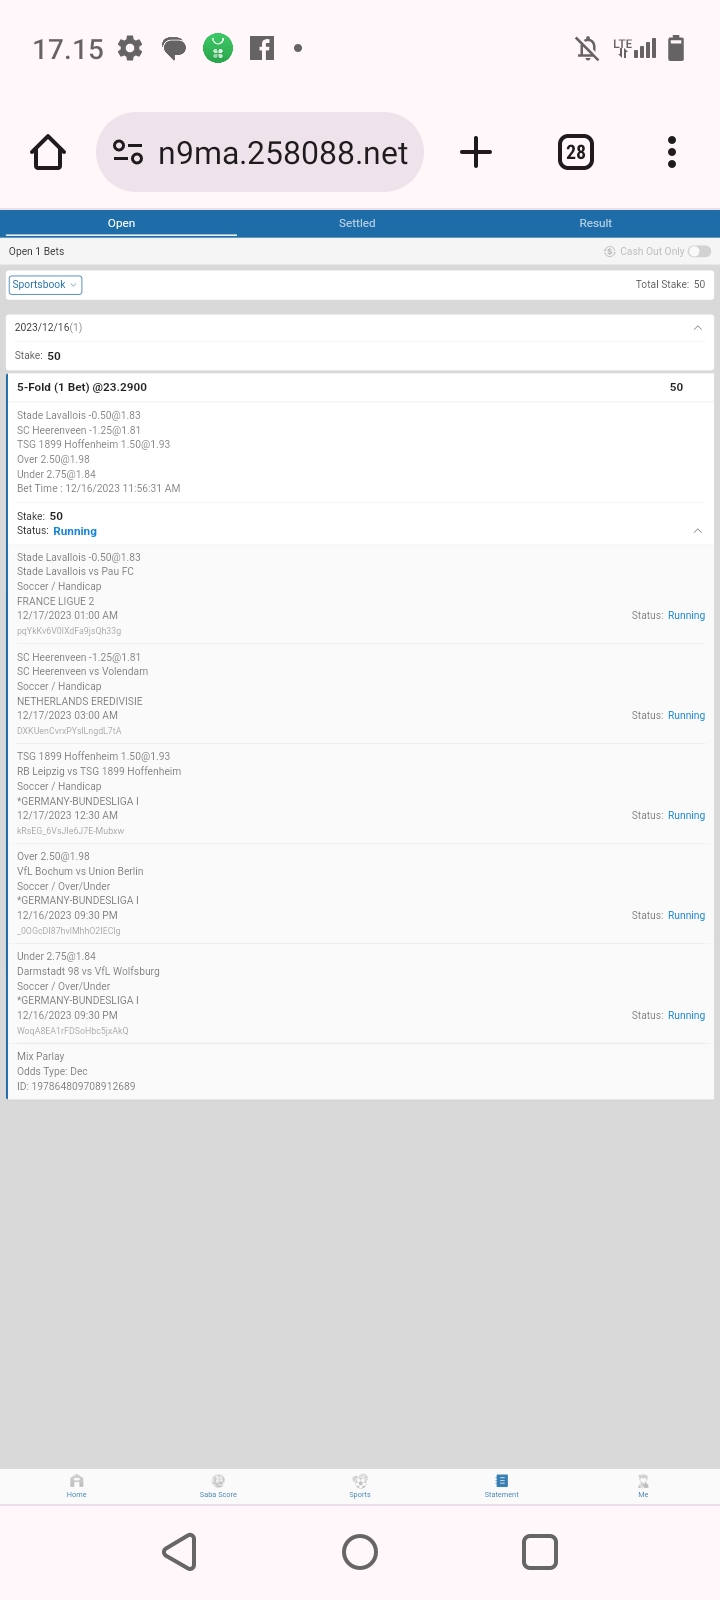The height and width of the screenshot is (1600, 720).
Task: Collapse the parlay bet details chevron
Action: [x=697, y=531]
